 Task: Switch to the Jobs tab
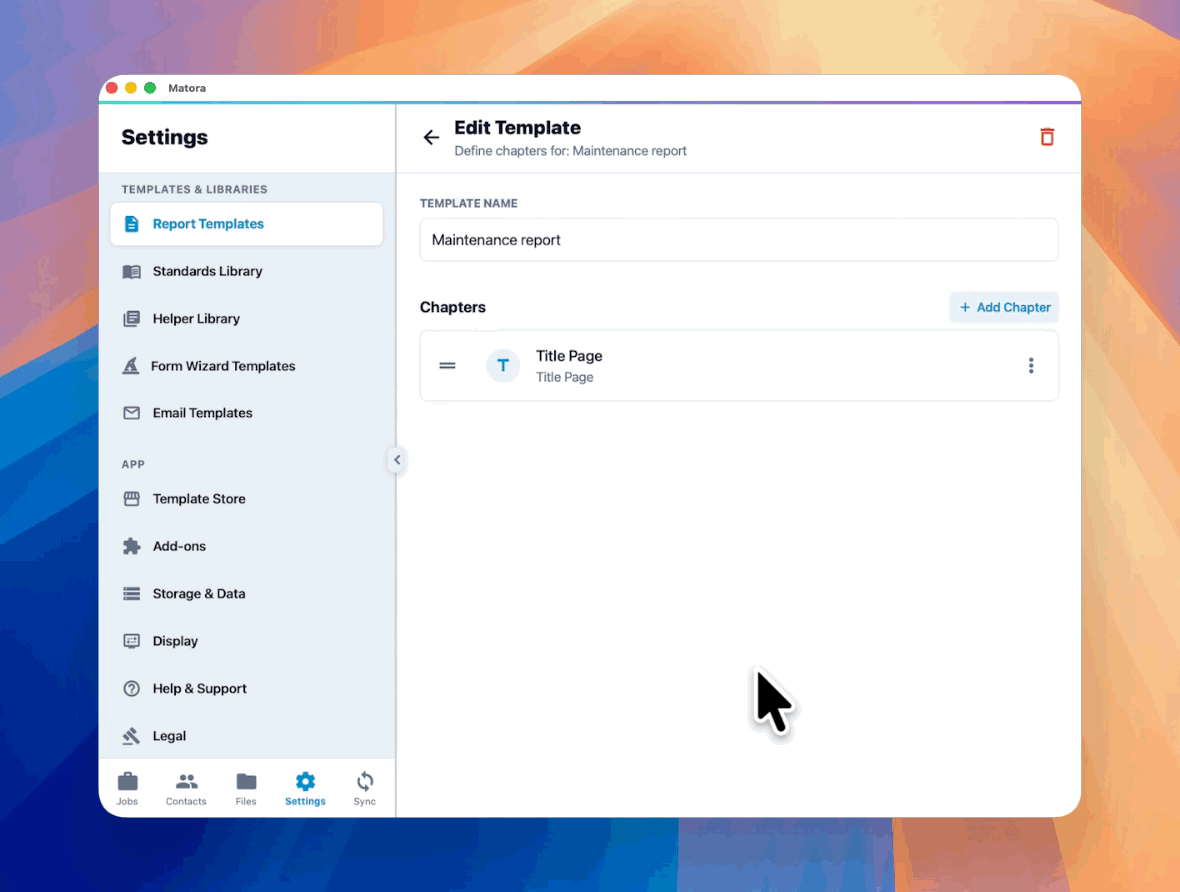(x=127, y=788)
